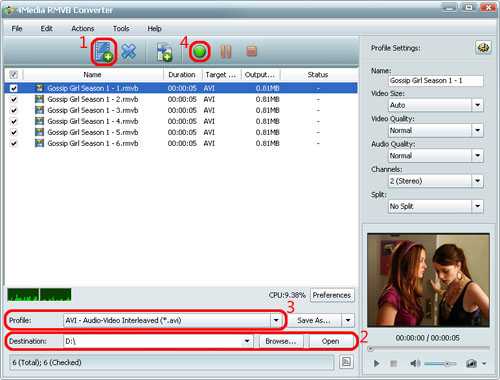Select row Gossip Girl Season 1 - 6.rmvb
Image resolution: width=500 pixels, height=380 pixels.
181,143
